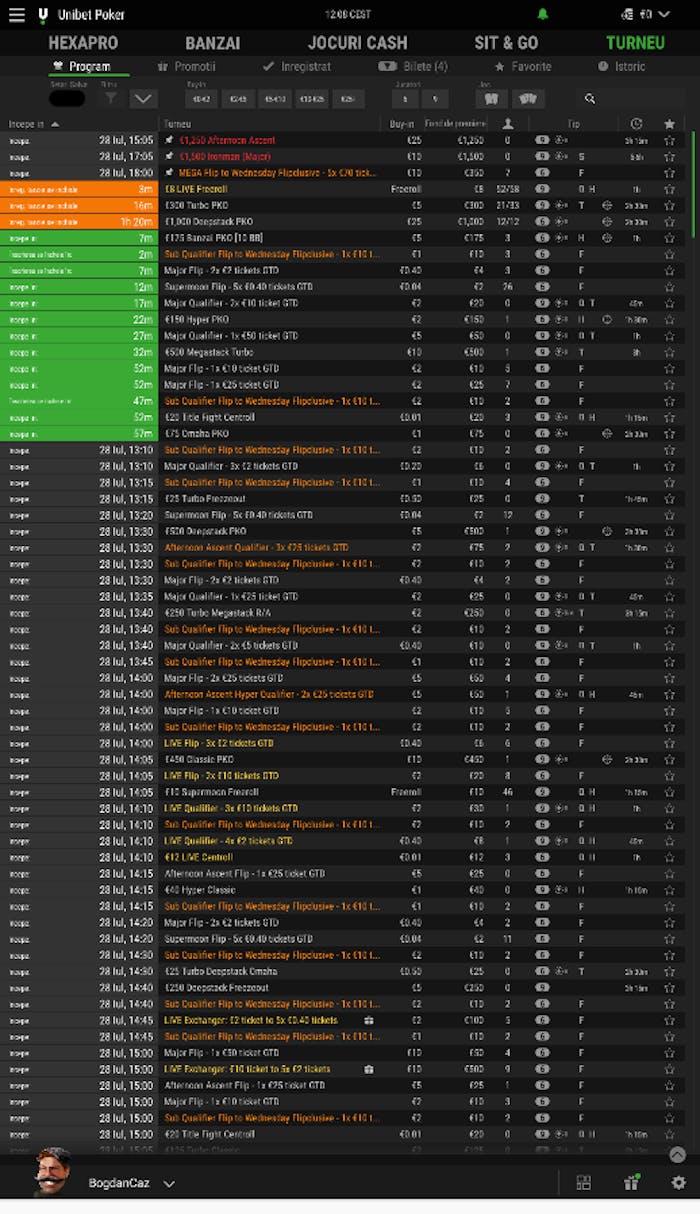Expand the filters chevron panel
Image resolution: width=700 pixels, height=1214 pixels.
pos(143,98)
